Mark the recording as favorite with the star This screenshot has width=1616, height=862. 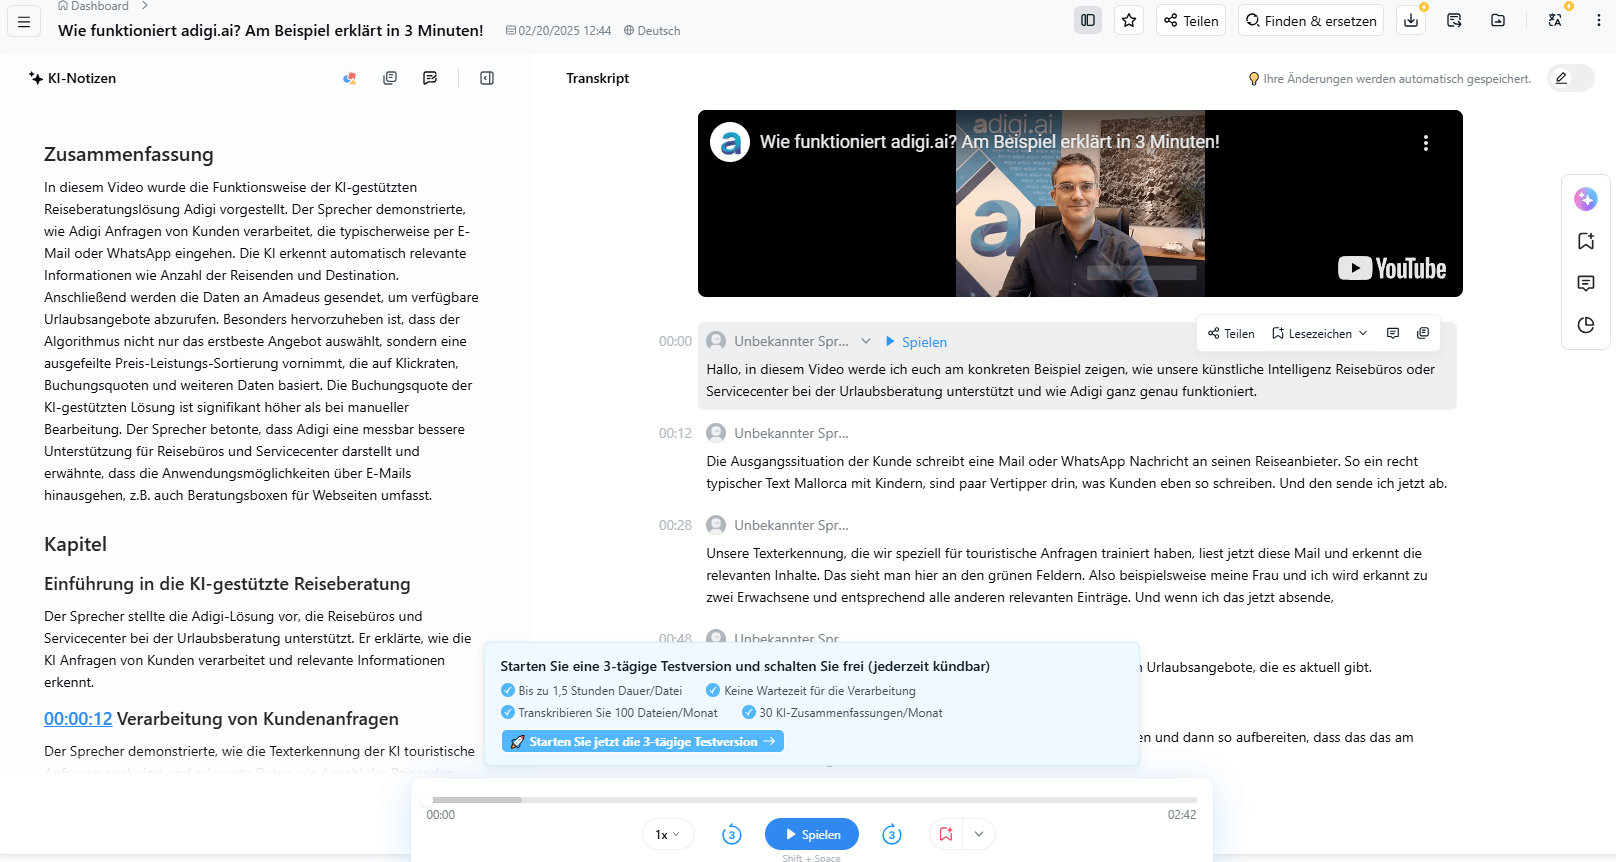(x=1129, y=21)
